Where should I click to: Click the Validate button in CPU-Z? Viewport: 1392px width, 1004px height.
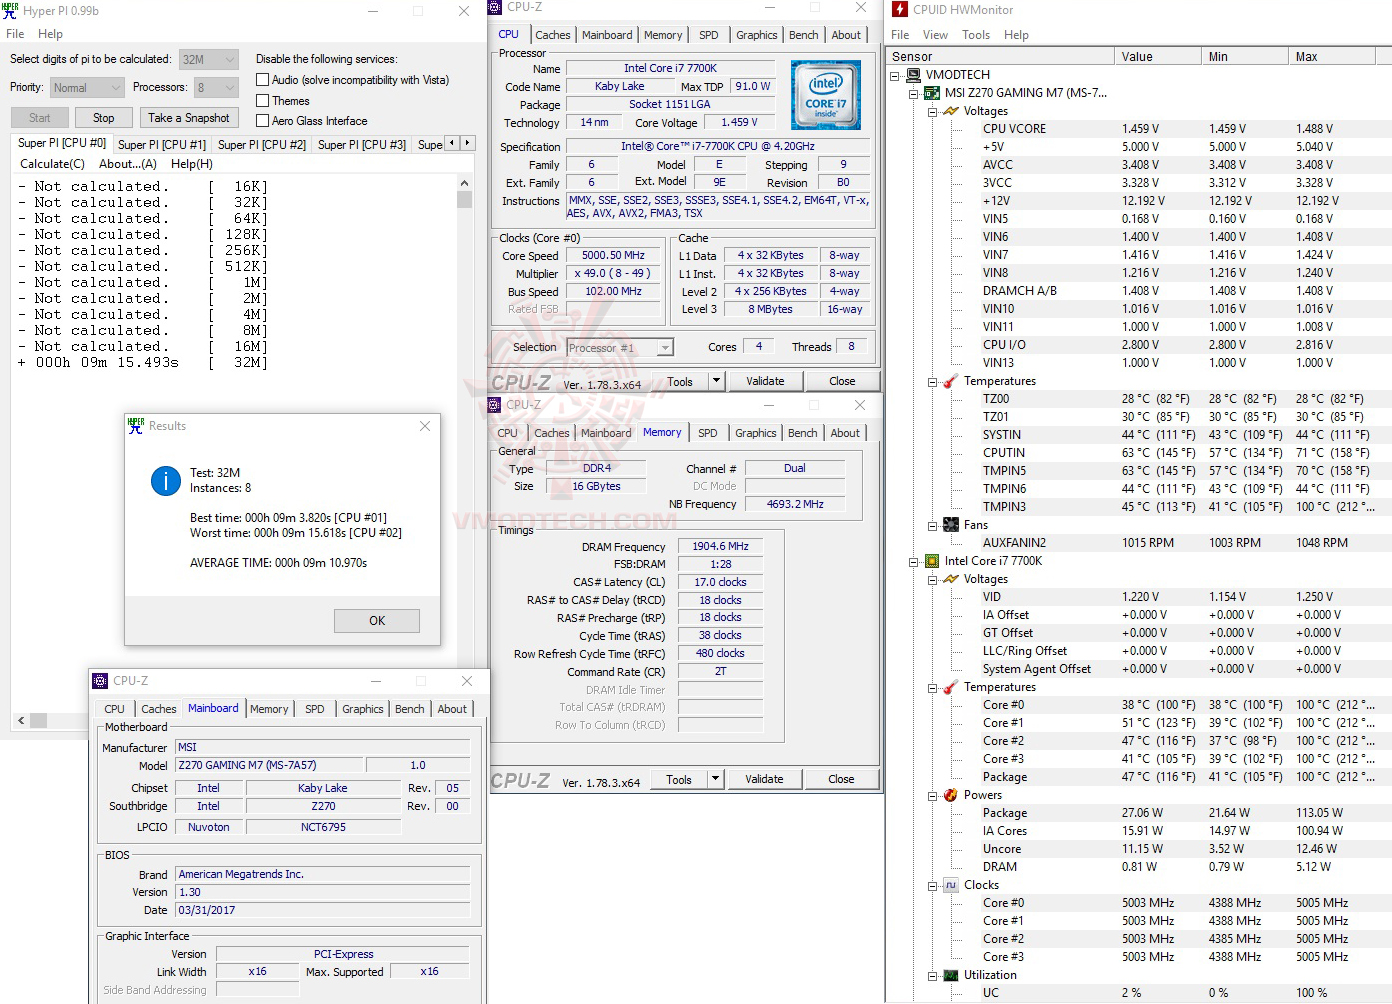[x=765, y=380]
